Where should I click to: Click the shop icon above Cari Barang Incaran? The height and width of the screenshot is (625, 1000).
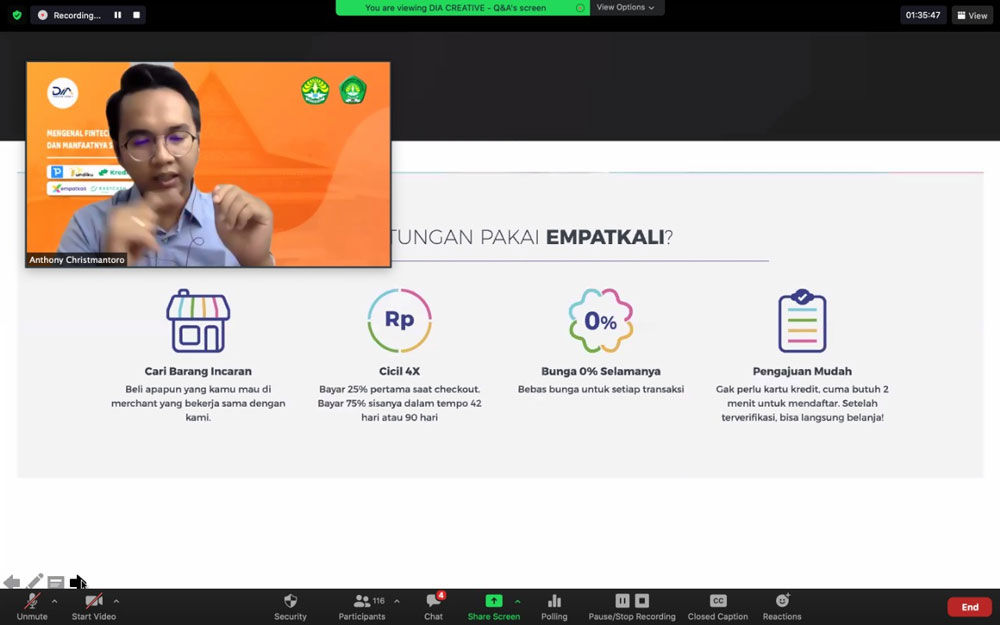pyautogui.click(x=198, y=321)
